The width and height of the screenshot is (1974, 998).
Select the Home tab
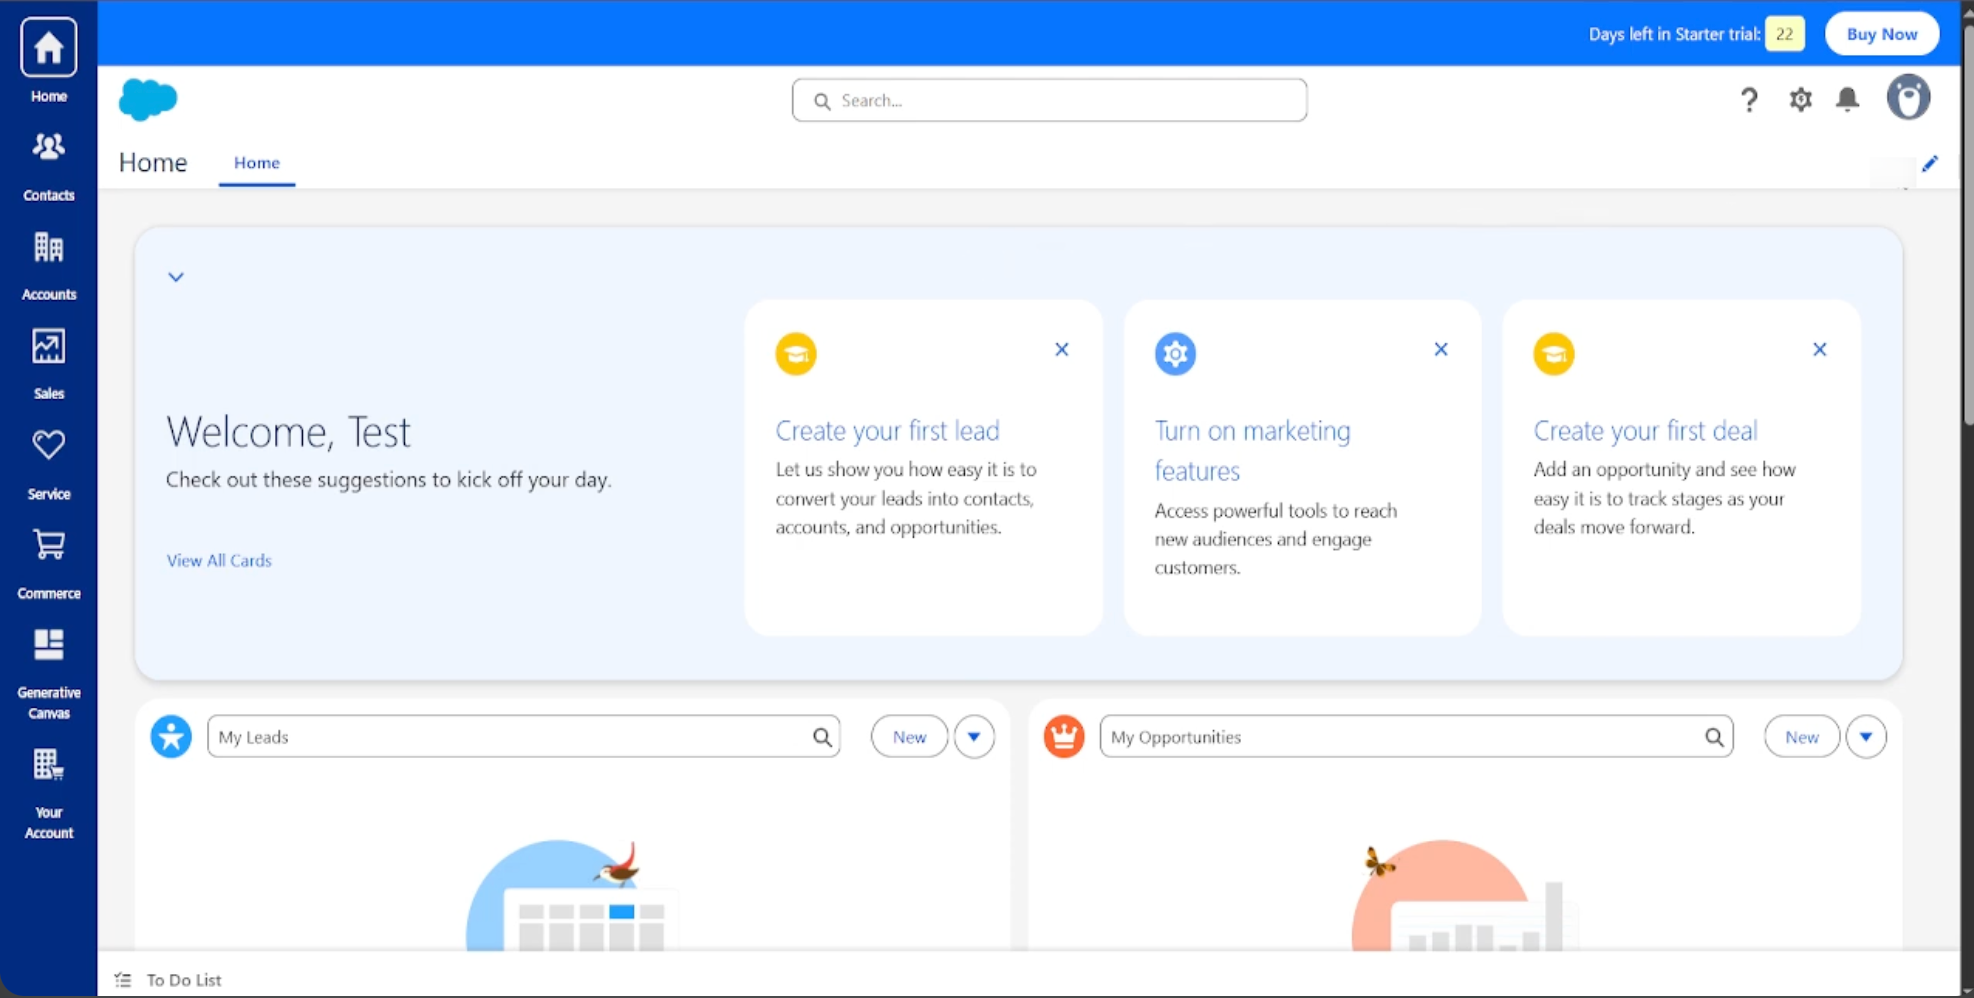click(257, 163)
